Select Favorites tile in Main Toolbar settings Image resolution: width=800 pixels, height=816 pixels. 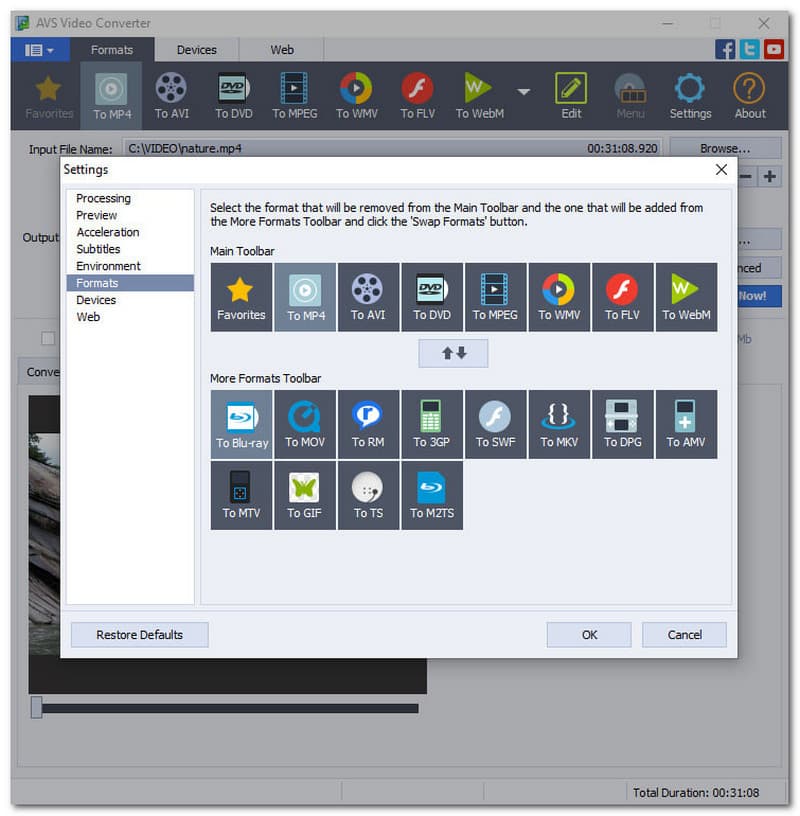[x=242, y=297]
